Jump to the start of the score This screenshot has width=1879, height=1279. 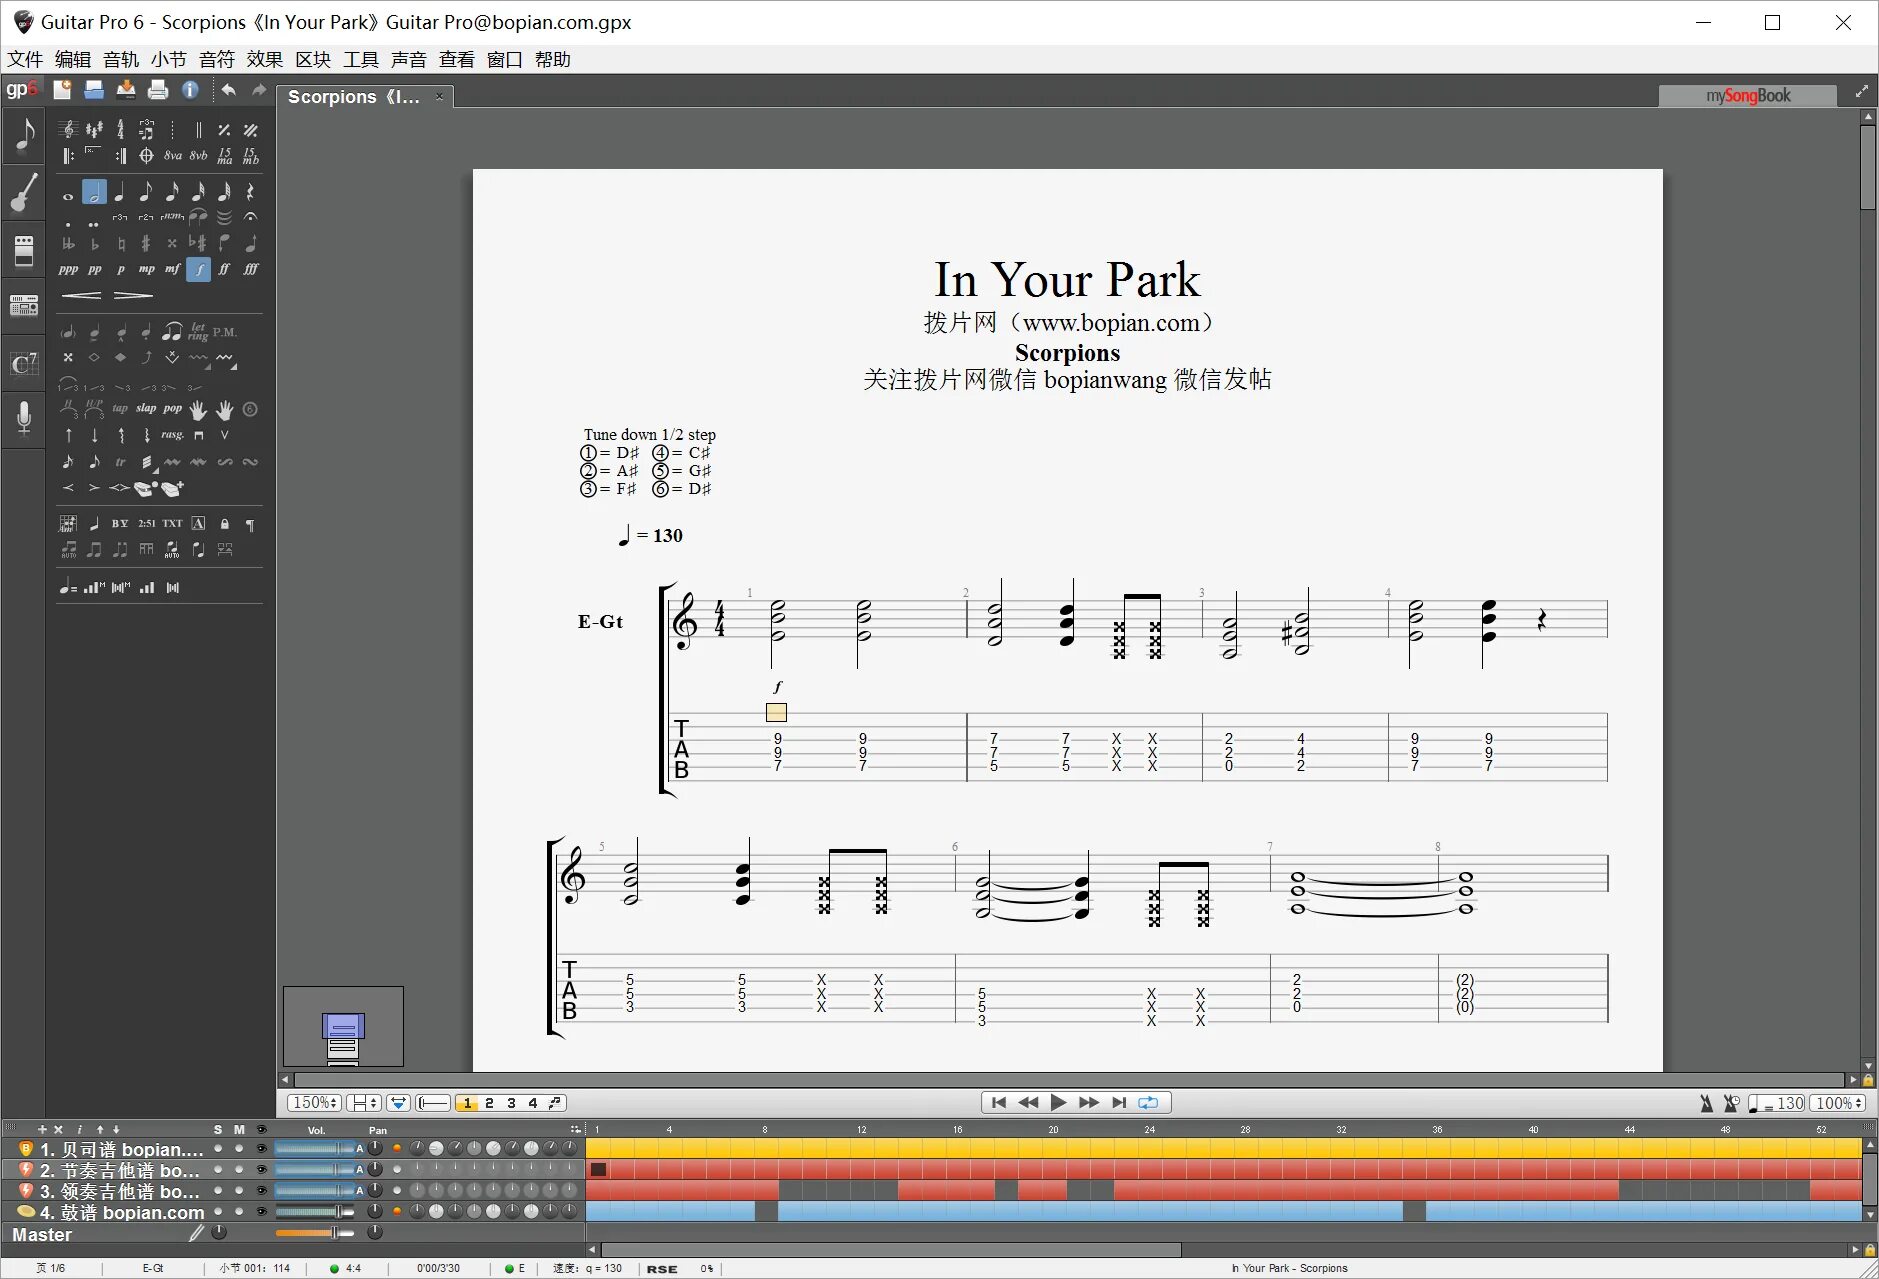998,1103
